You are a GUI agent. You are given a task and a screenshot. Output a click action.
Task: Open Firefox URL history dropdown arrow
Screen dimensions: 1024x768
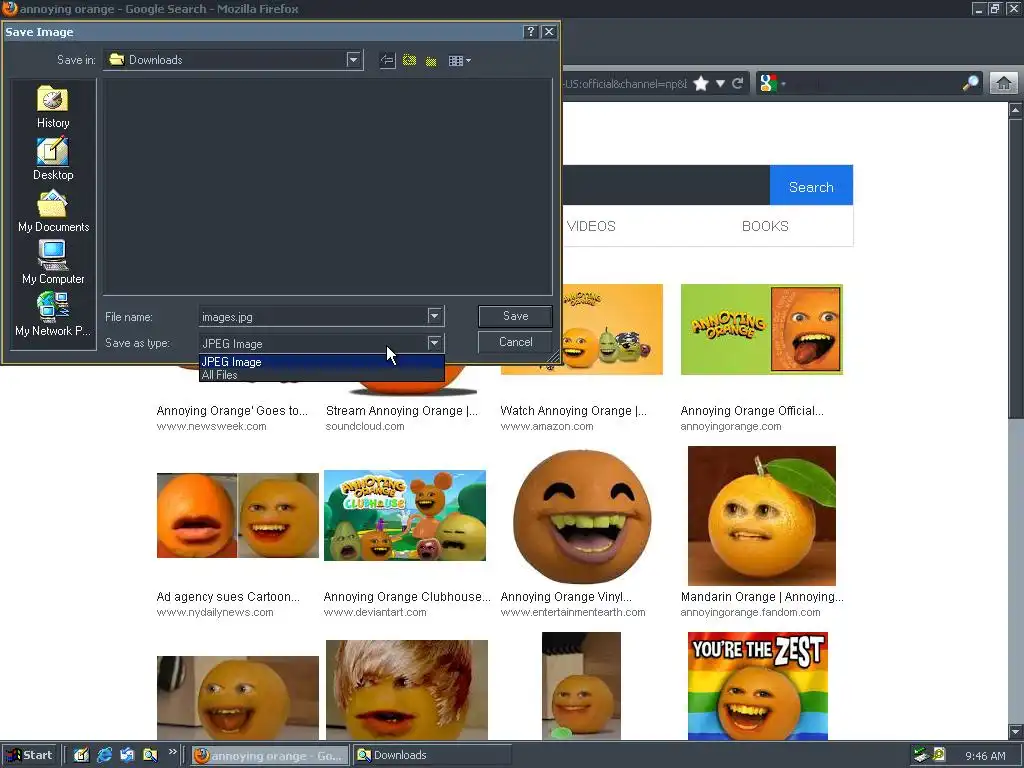[720, 84]
